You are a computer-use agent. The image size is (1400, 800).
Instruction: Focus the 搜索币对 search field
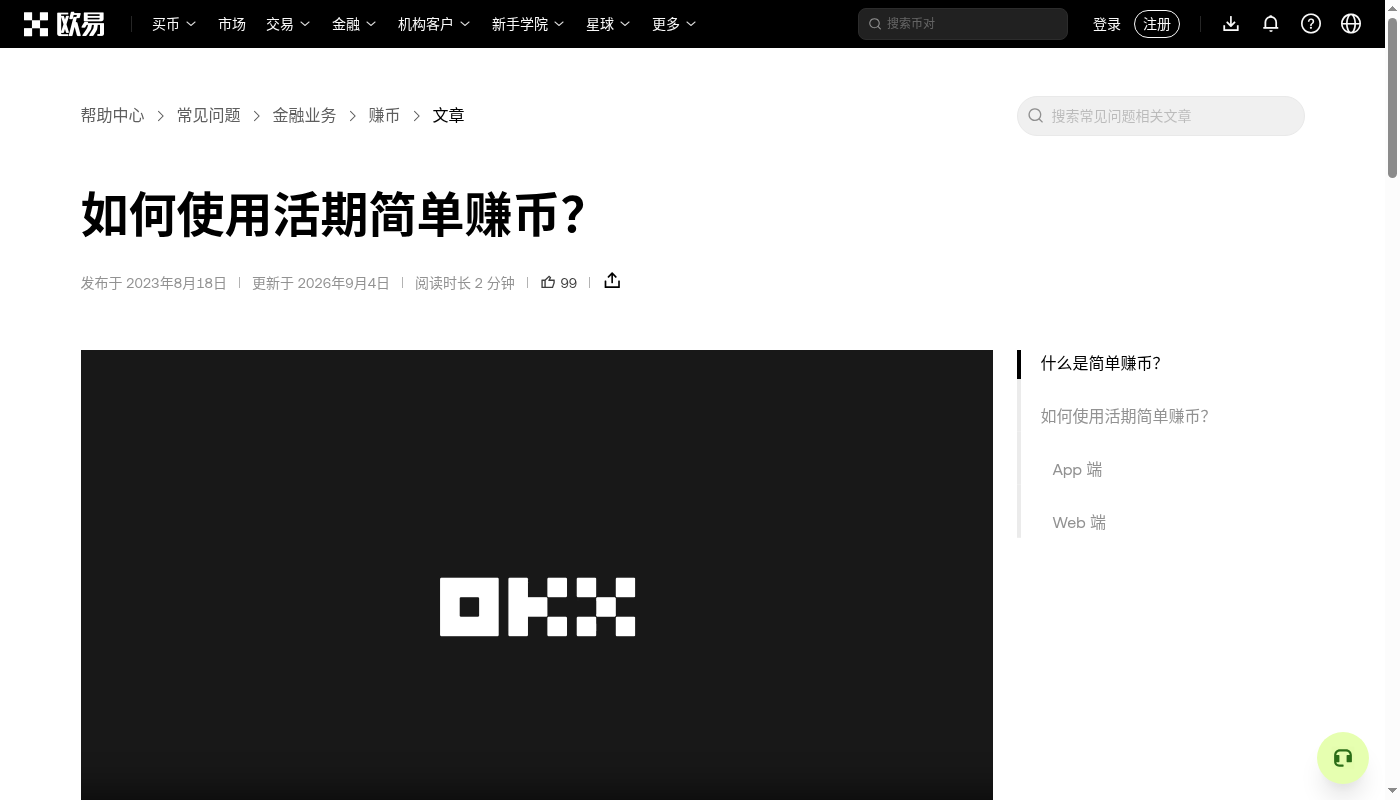963,24
